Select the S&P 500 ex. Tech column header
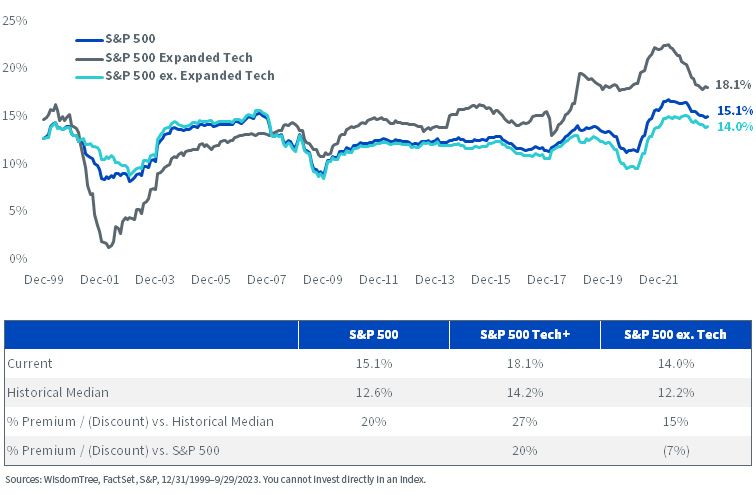The width and height of the screenshot is (756, 495). (x=675, y=334)
